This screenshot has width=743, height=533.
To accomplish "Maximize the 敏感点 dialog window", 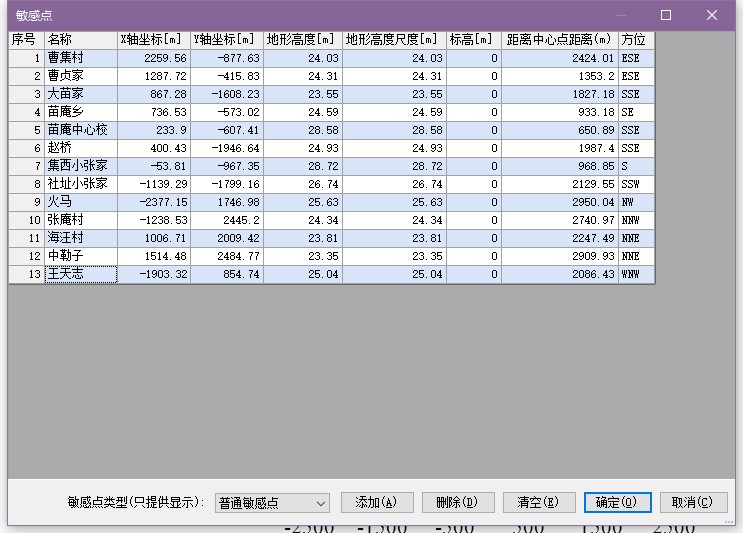I will [x=666, y=15].
